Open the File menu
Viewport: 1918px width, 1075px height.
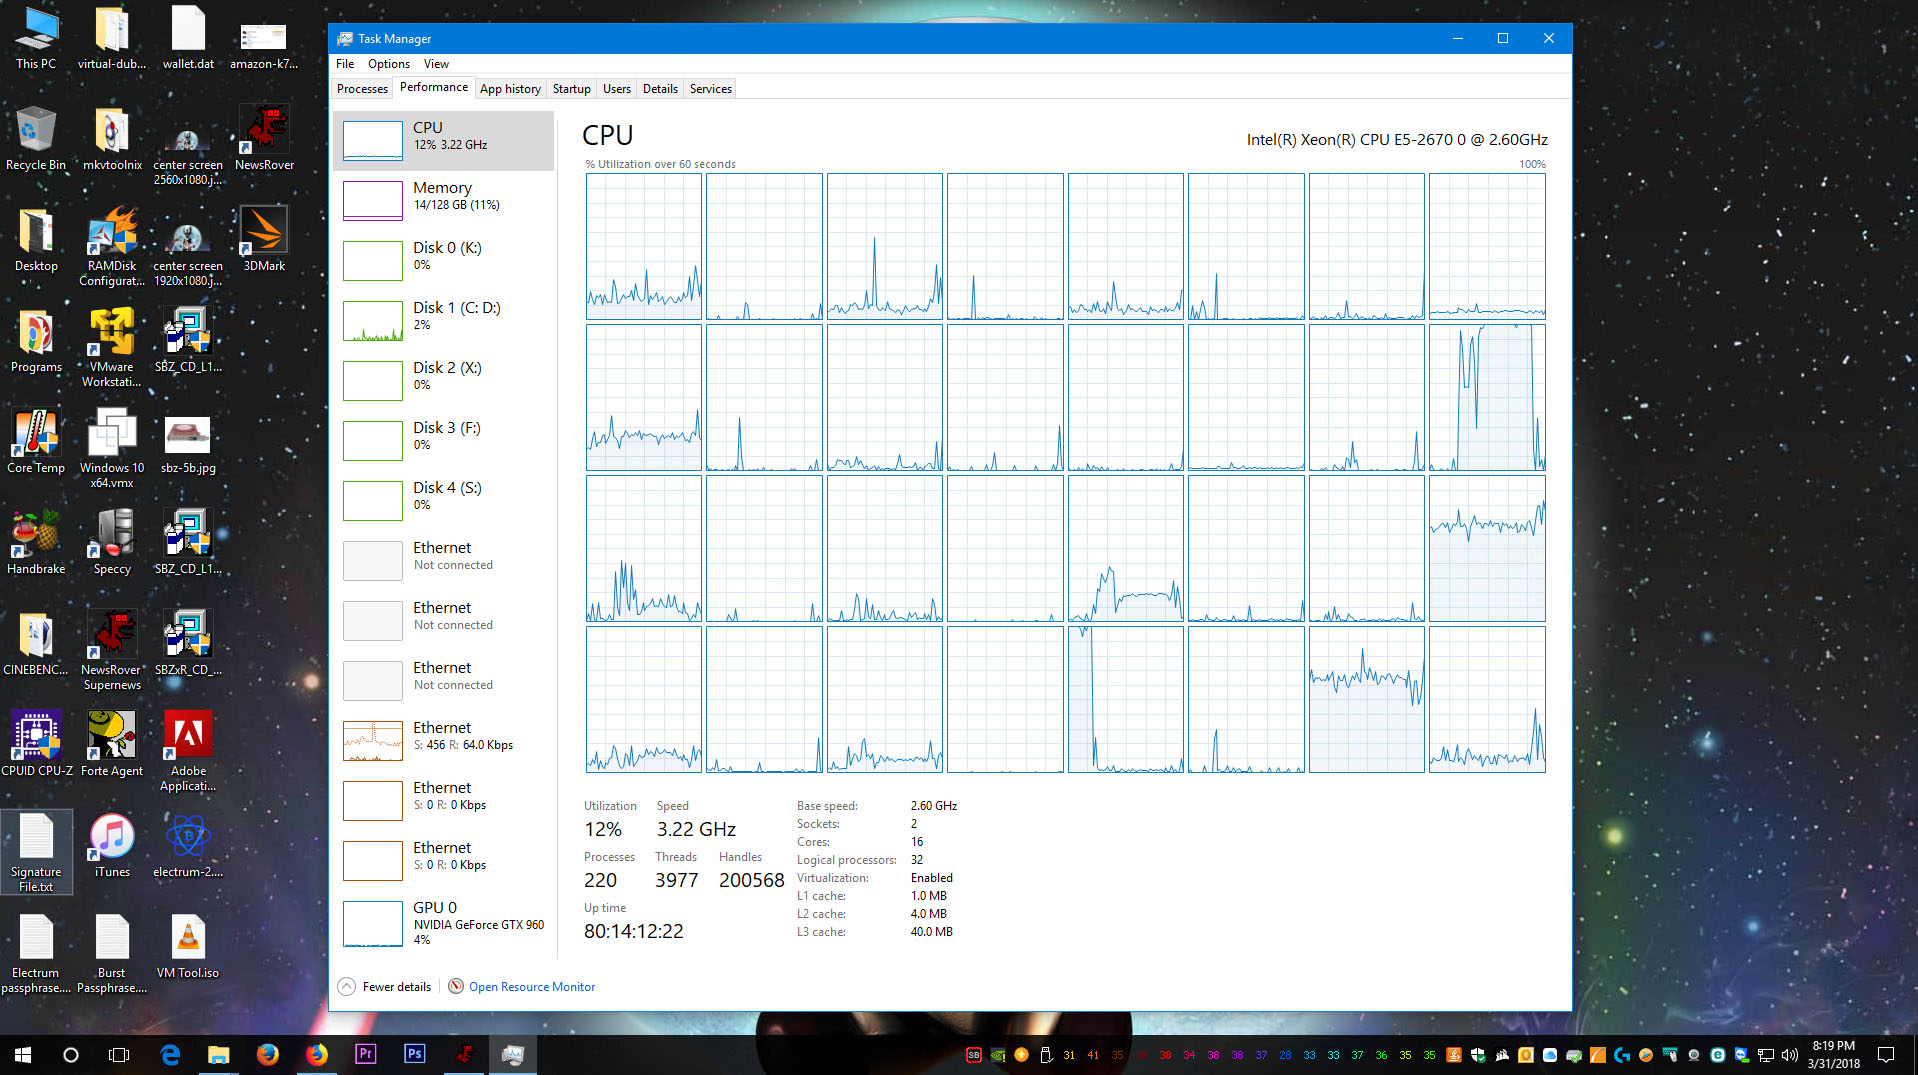point(345,64)
